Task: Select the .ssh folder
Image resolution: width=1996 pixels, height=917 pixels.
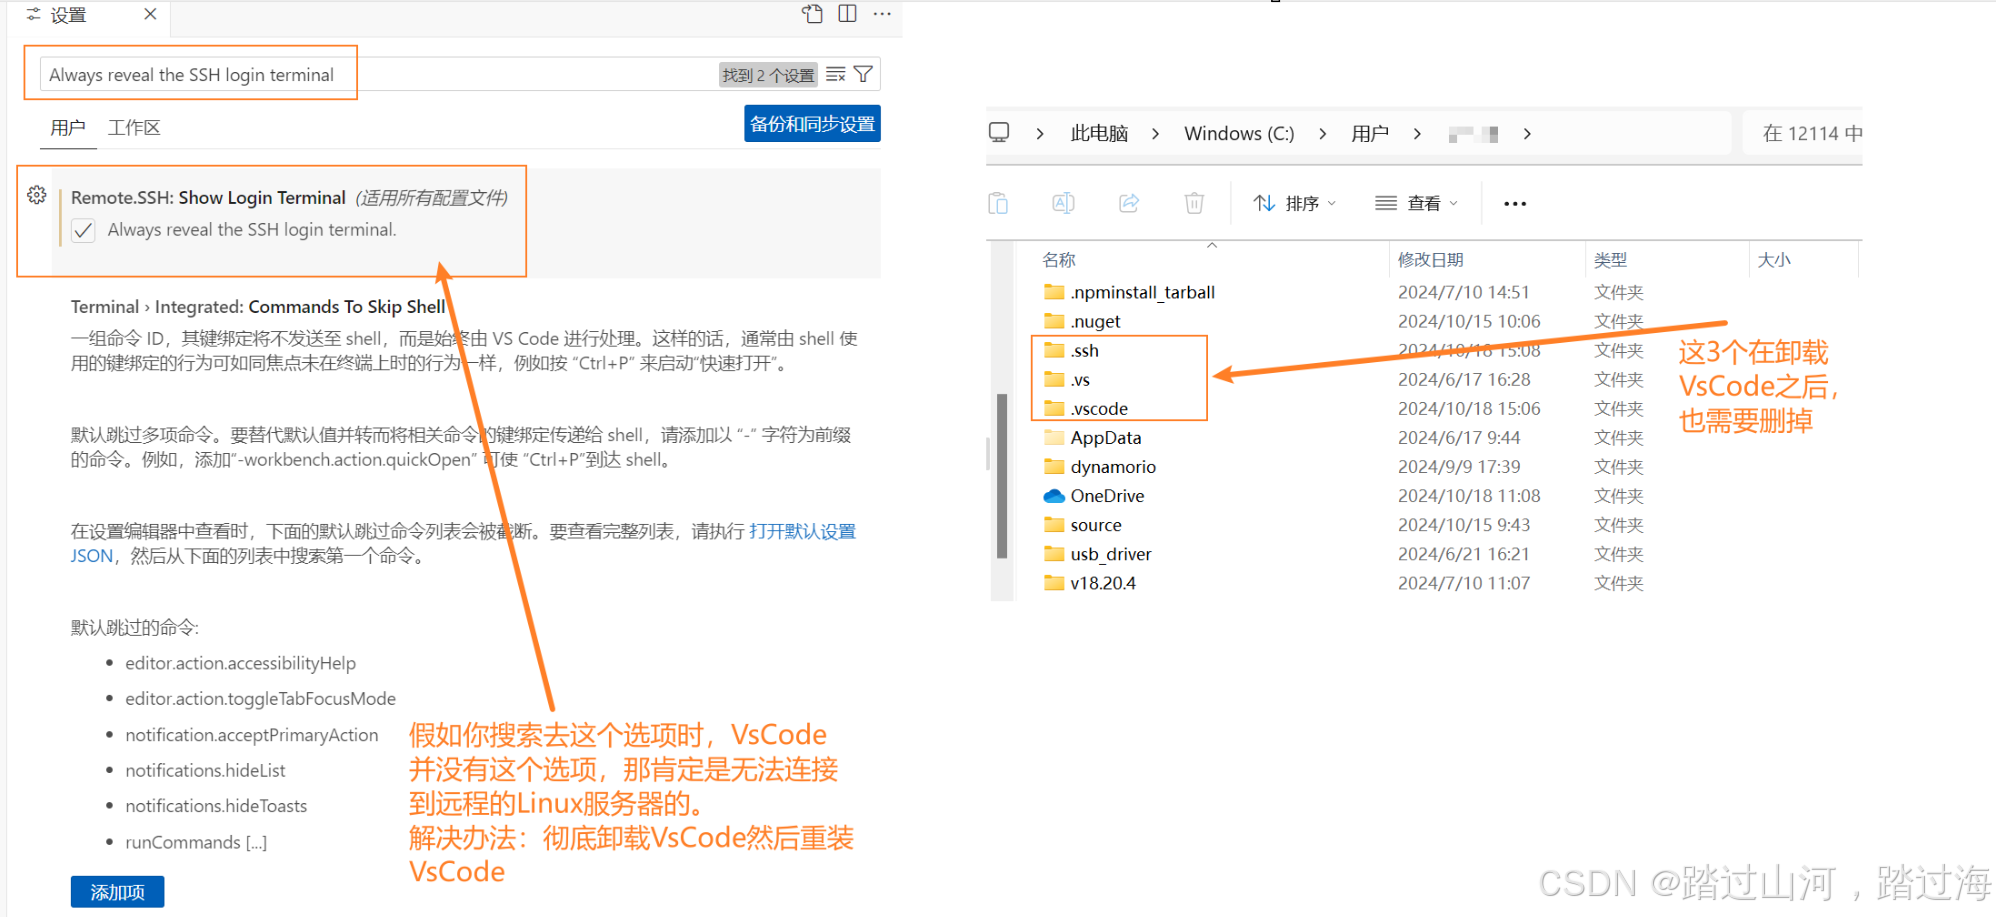Action: click(x=1071, y=350)
